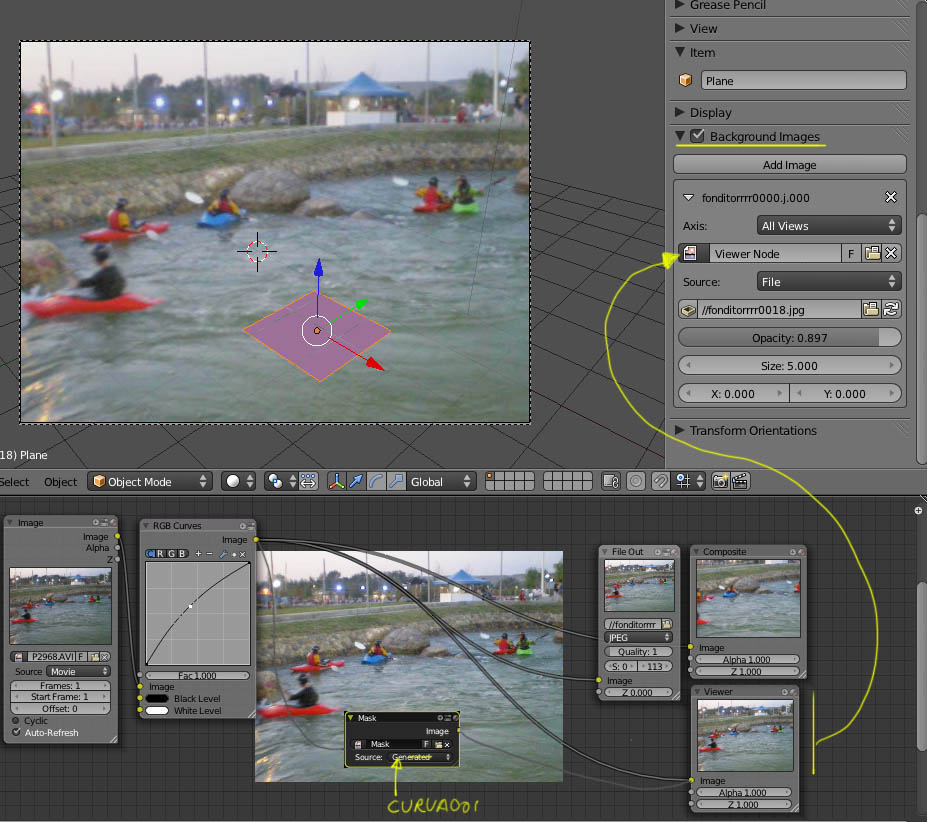Disable Auto-Refresh in Image node

[x=16, y=733]
